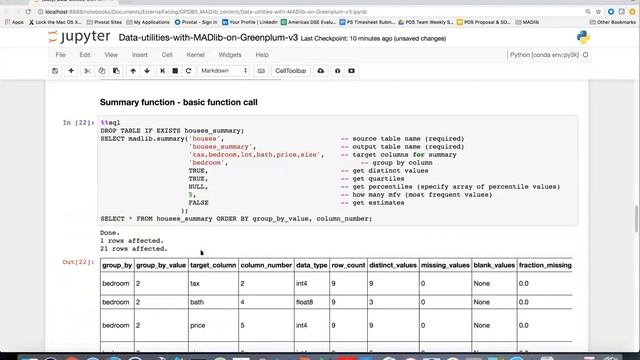Paste cells below icon
Screen dimensions: 640x360
pyautogui.click(x=116, y=71)
